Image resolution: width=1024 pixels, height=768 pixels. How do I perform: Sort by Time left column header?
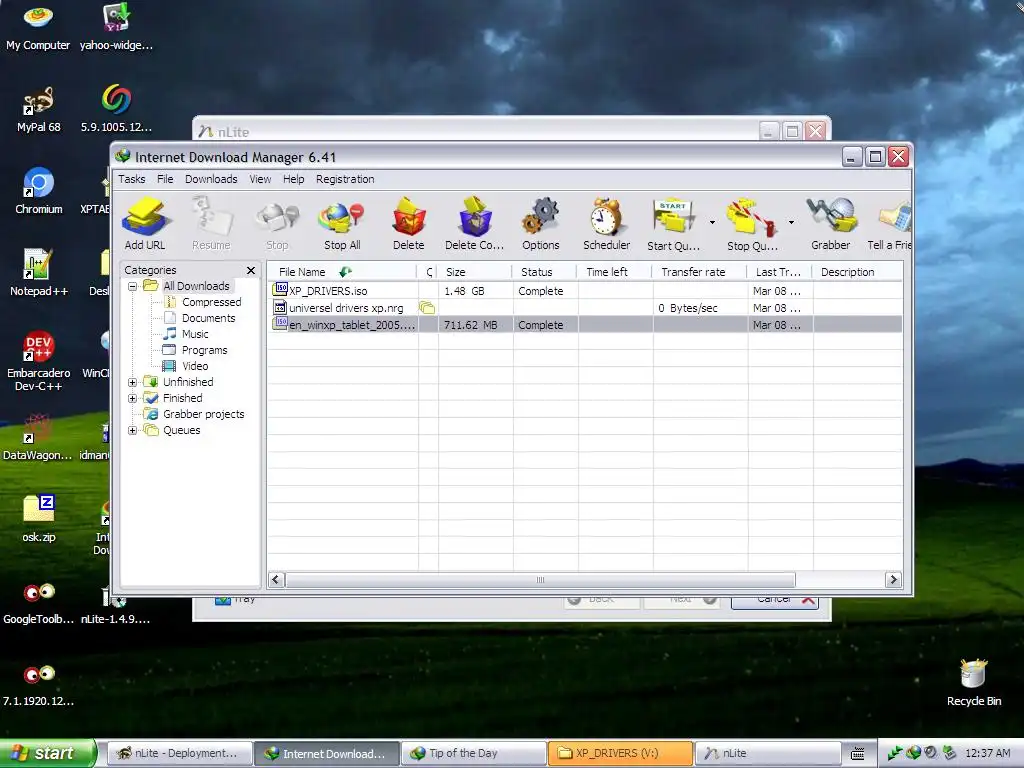[x=614, y=272]
